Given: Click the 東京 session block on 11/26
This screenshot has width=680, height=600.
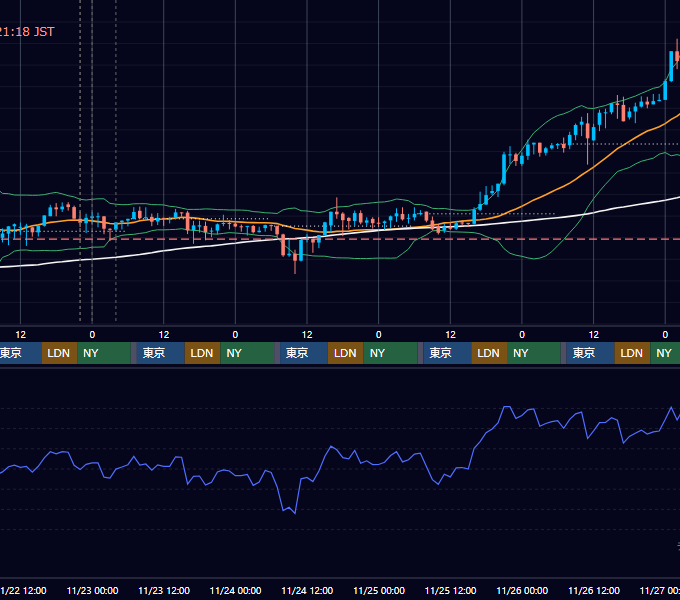Looking at the screenshot, I should 590,353.
